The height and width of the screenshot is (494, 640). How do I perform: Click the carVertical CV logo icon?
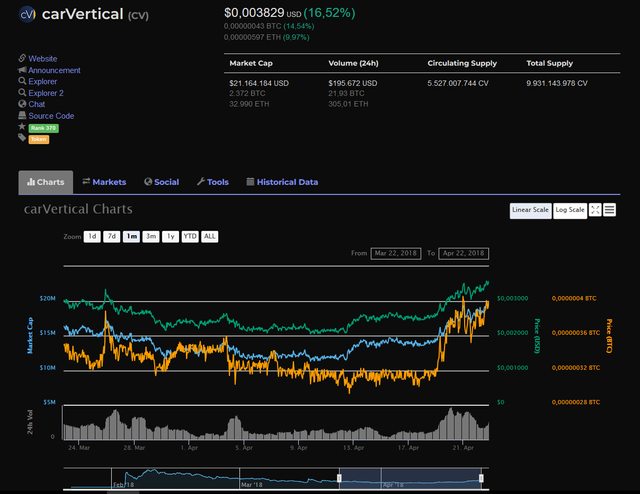pyautogui.click(x=27, y=14)
